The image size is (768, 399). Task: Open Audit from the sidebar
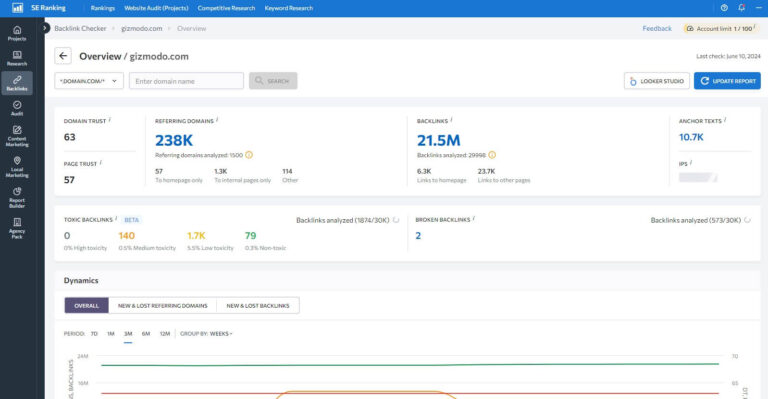tap(17, 108)
